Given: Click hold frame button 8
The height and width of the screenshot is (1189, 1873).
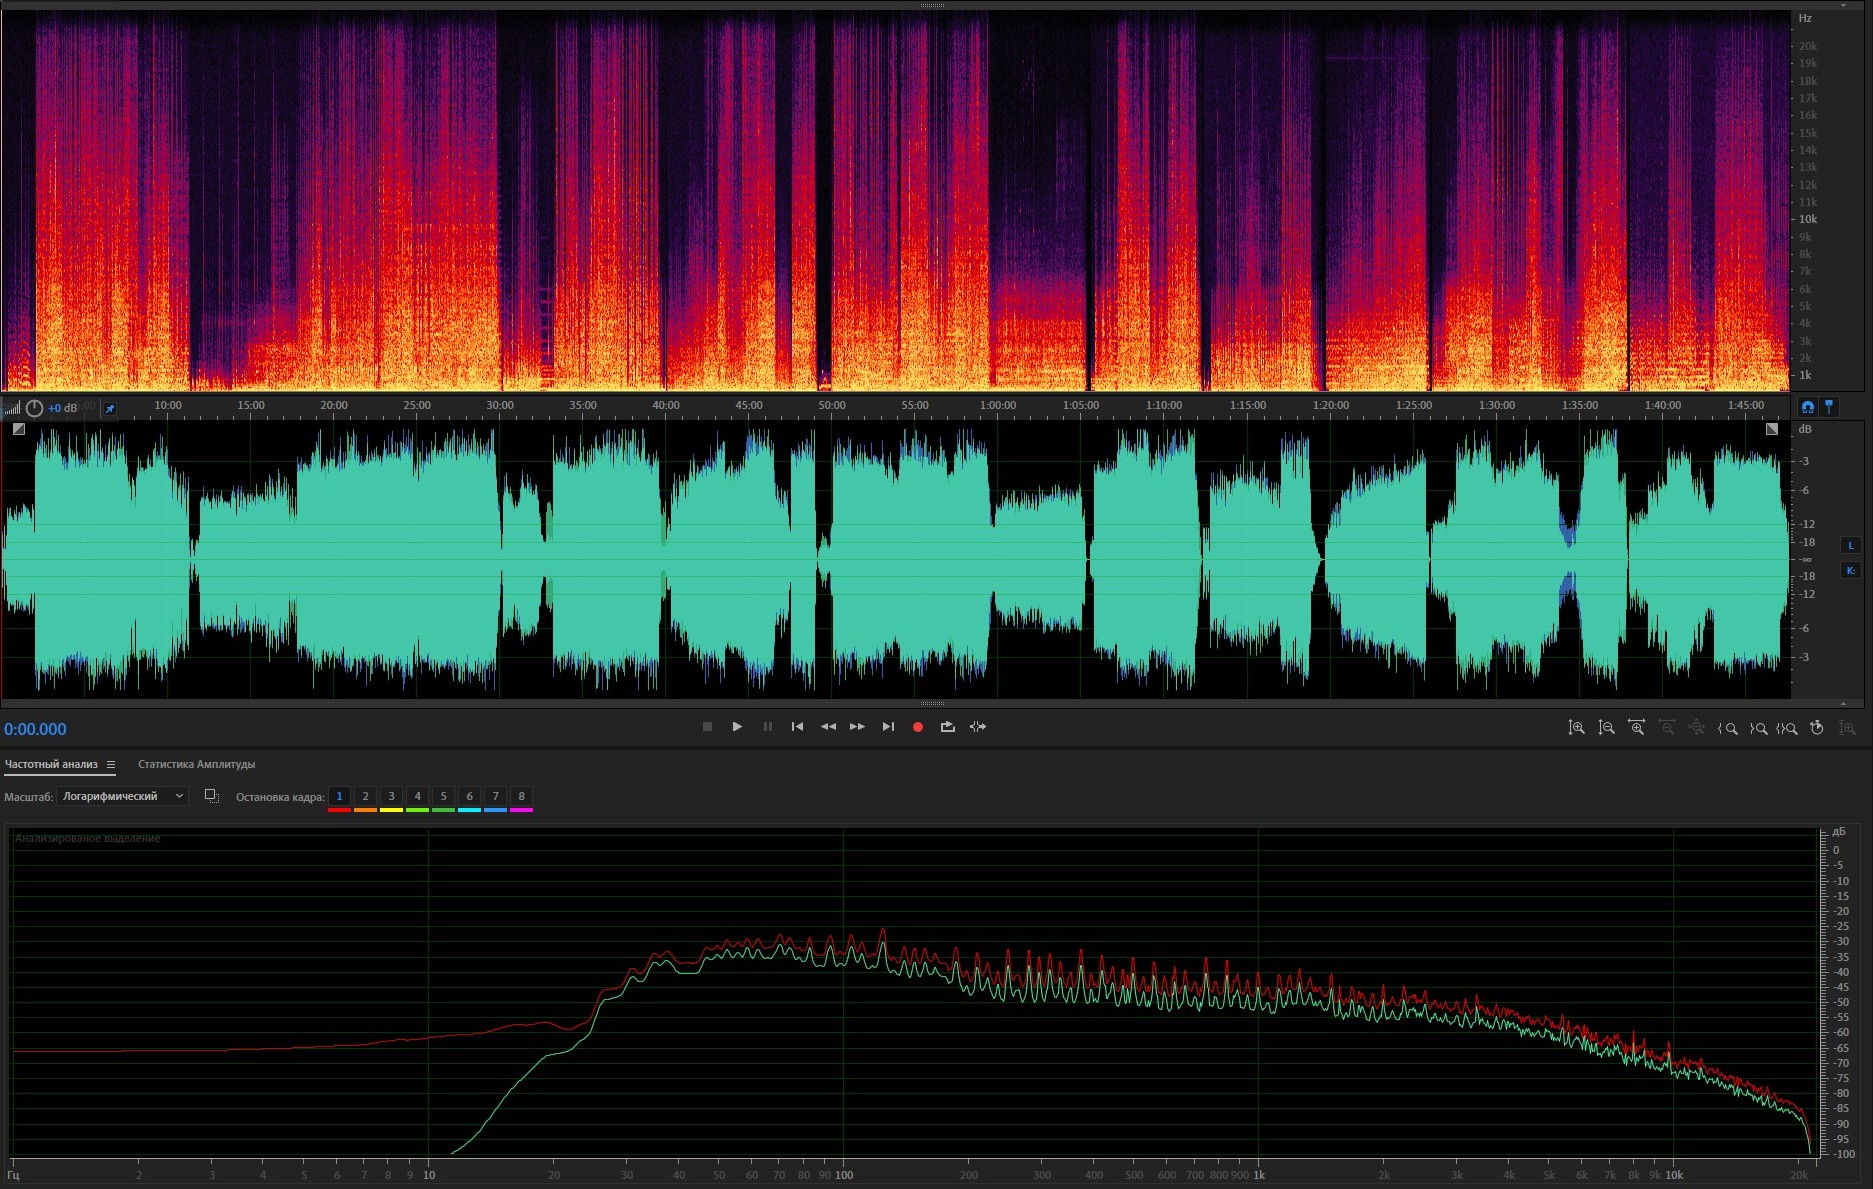Looking at the screenshot, I should point(521,797).
